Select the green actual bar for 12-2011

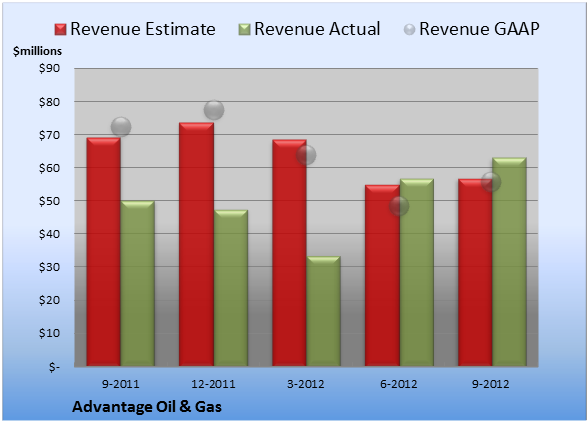231,288
